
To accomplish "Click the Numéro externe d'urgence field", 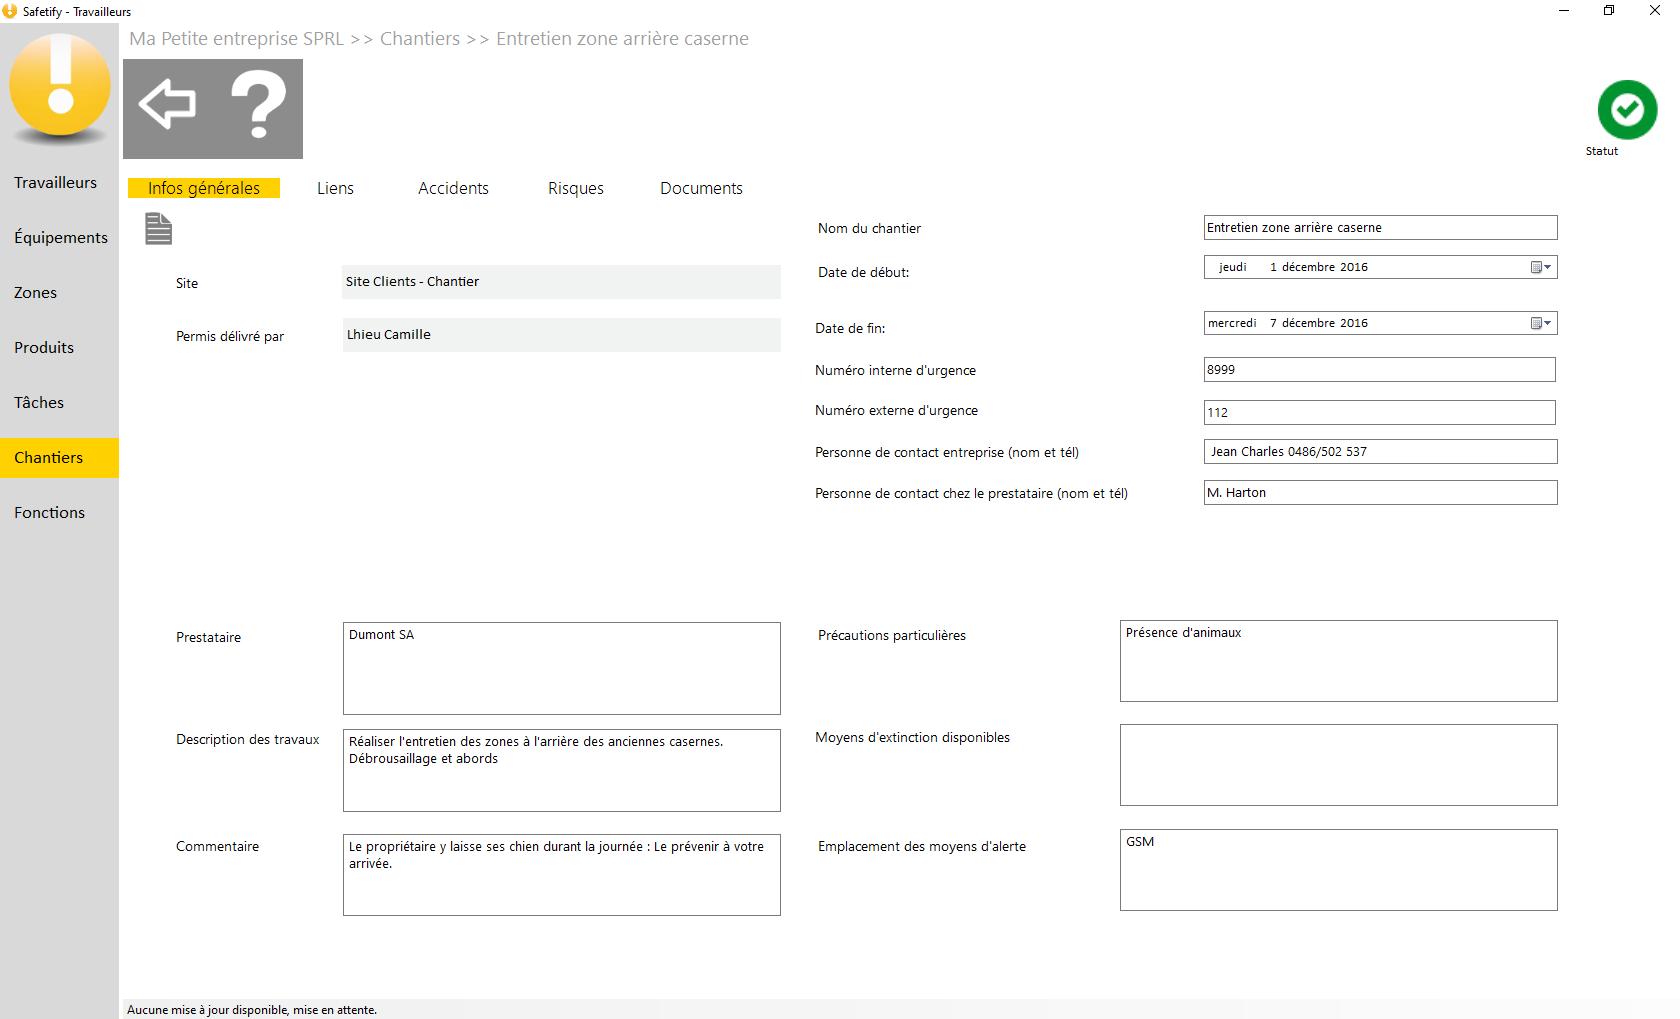I will [x=1379, y=412].
